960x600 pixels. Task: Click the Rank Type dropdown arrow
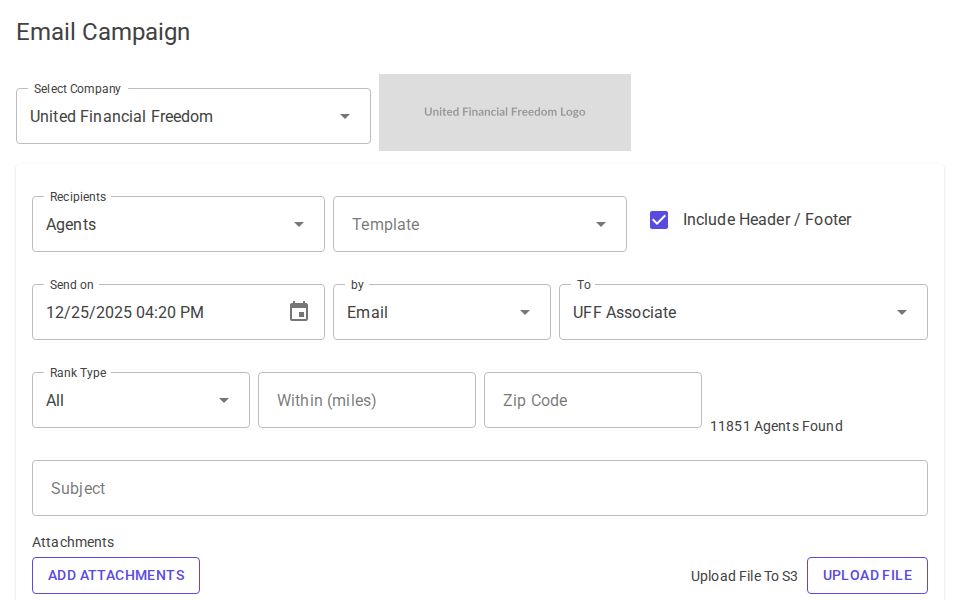pos(224,400)
